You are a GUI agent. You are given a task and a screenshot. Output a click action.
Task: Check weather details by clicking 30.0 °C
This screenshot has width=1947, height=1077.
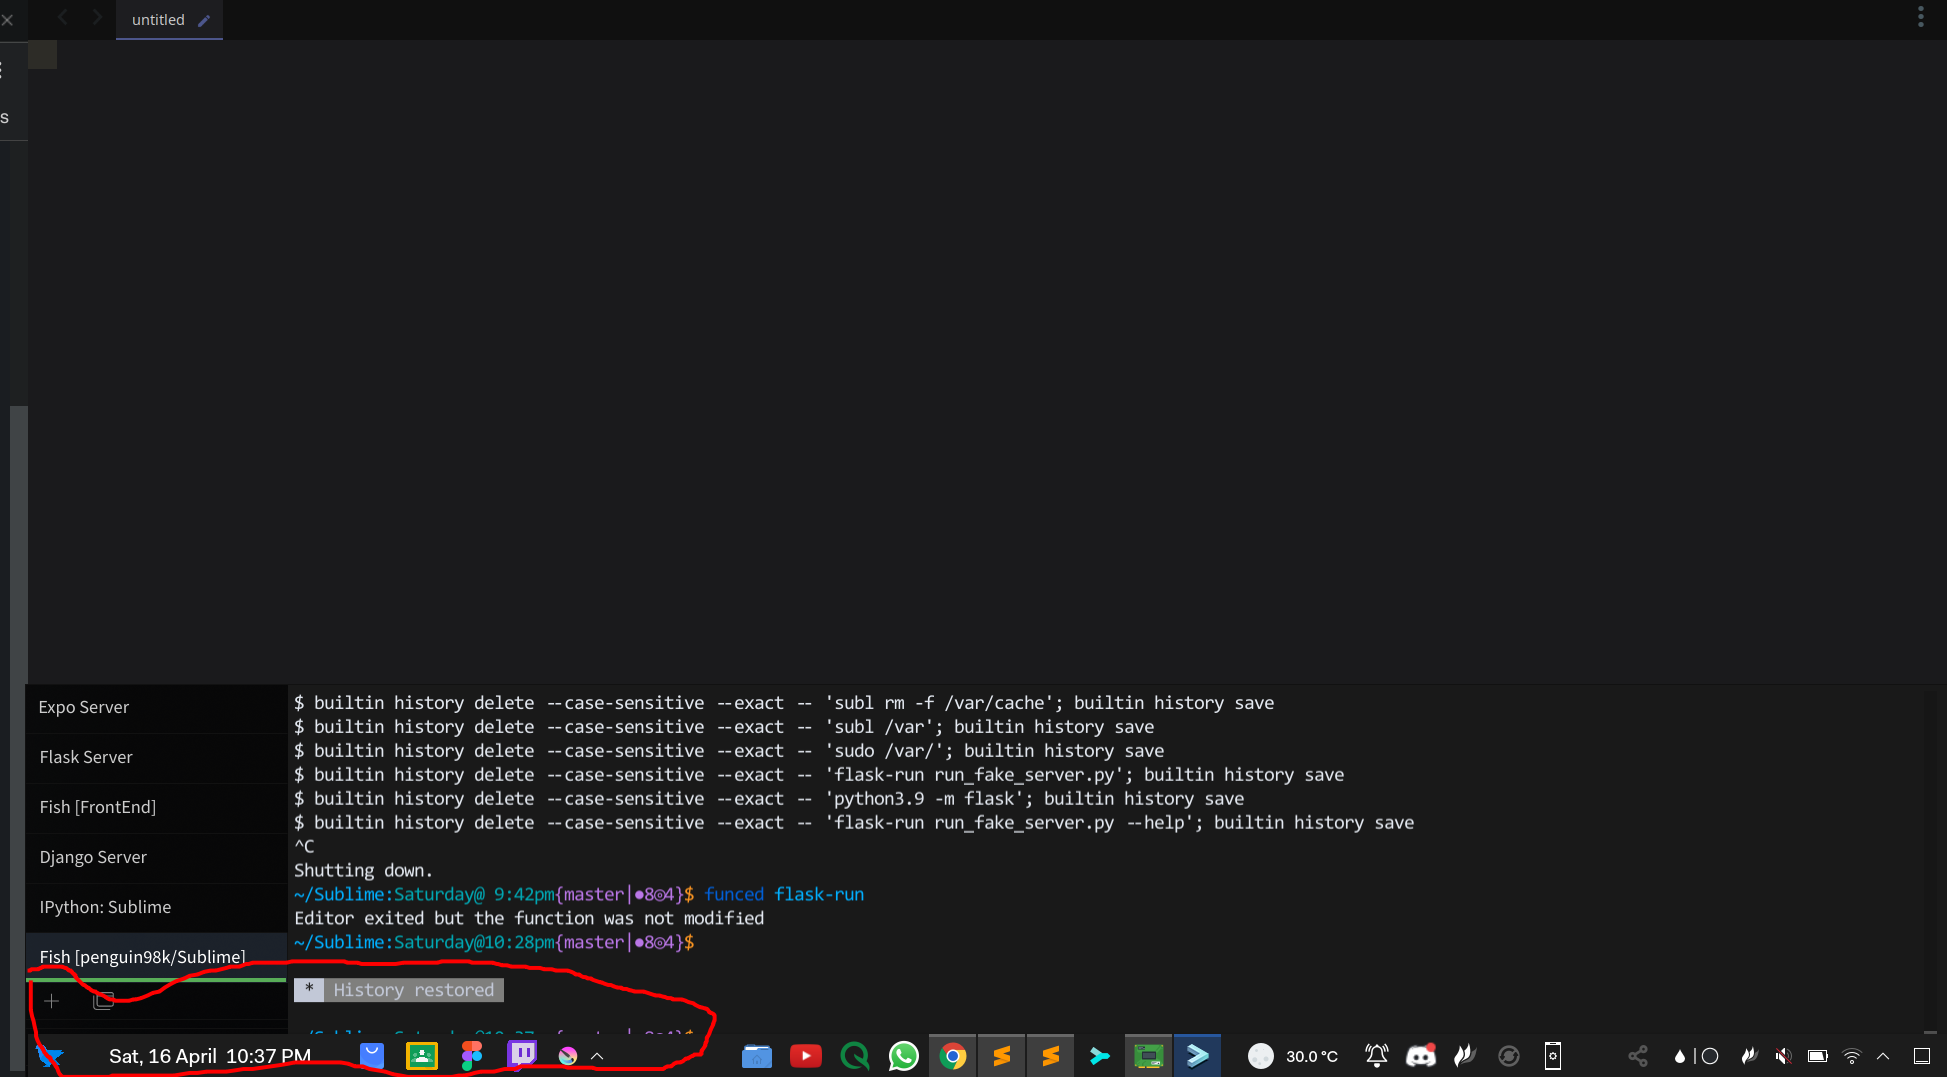1310,1055
